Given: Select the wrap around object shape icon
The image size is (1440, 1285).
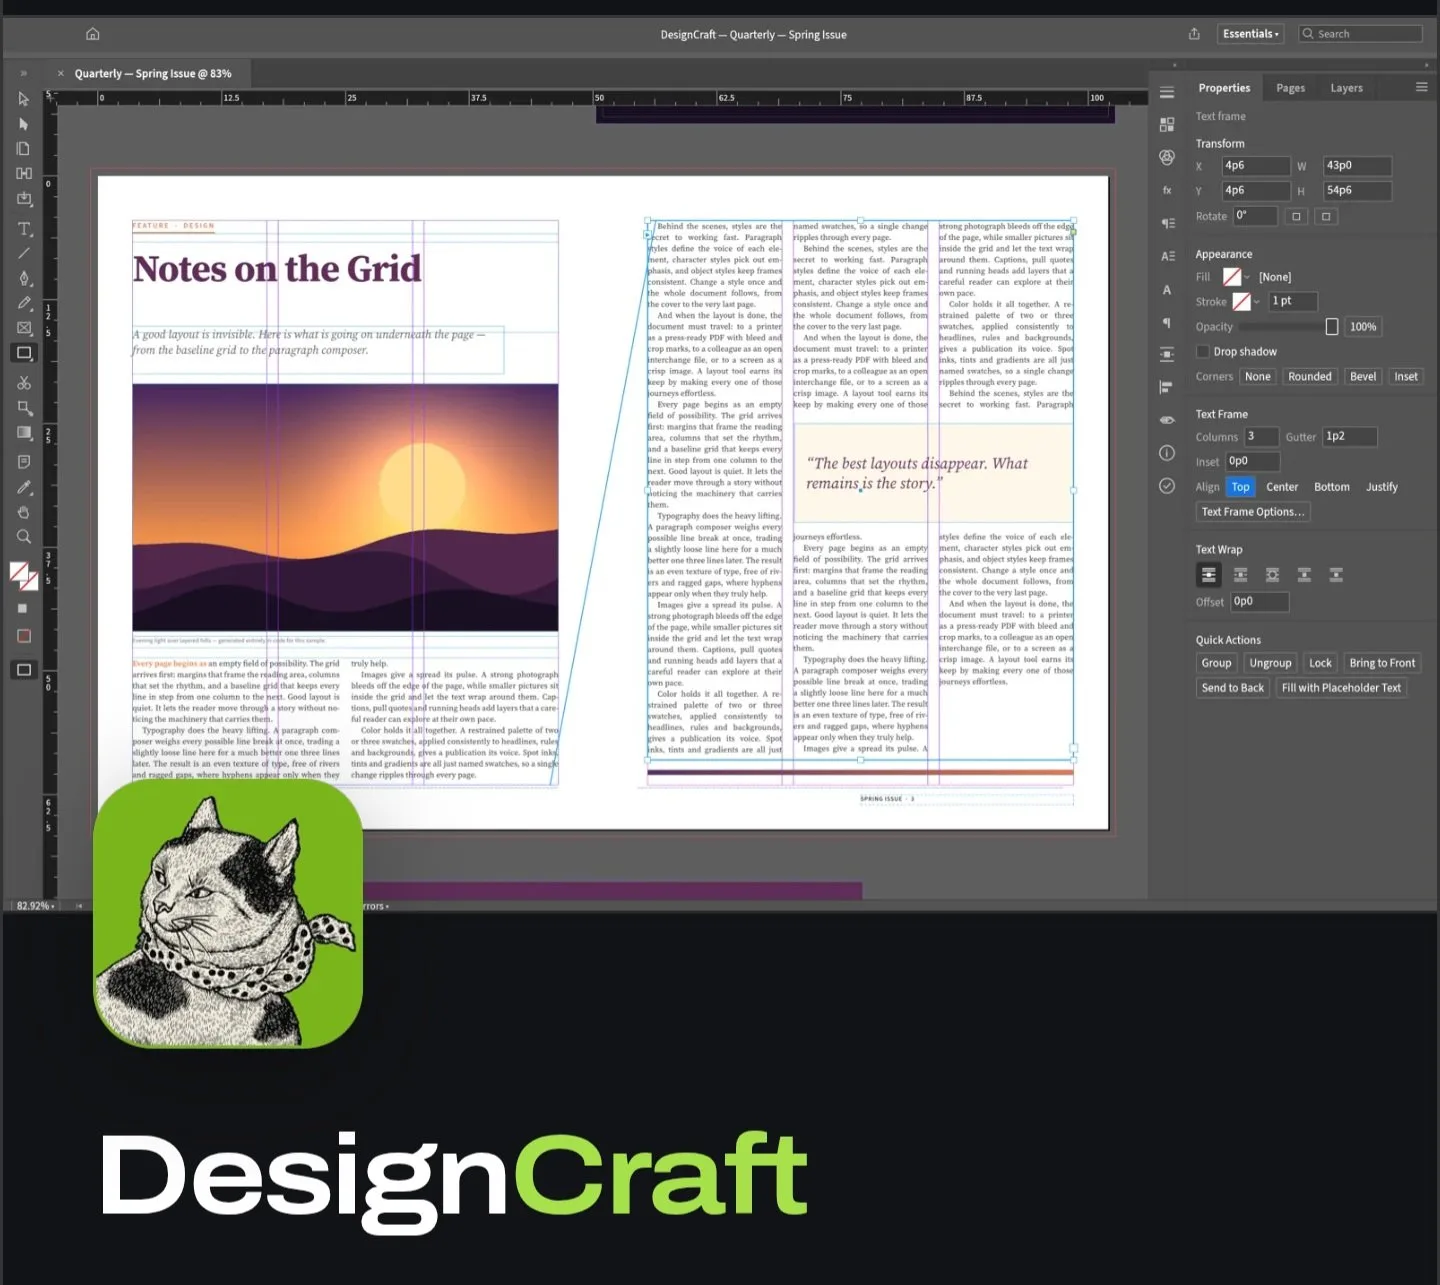Looking at the screenshot, I should point(1272,575).
